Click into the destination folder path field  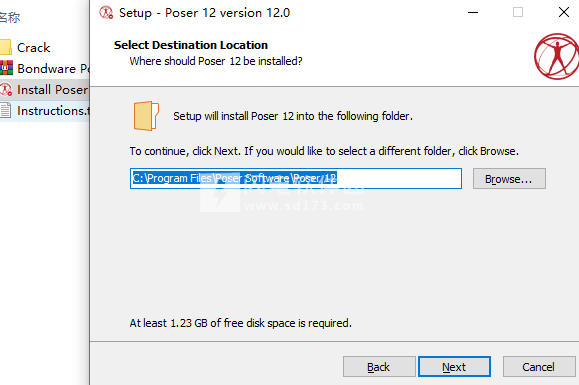tap(296, 179)
